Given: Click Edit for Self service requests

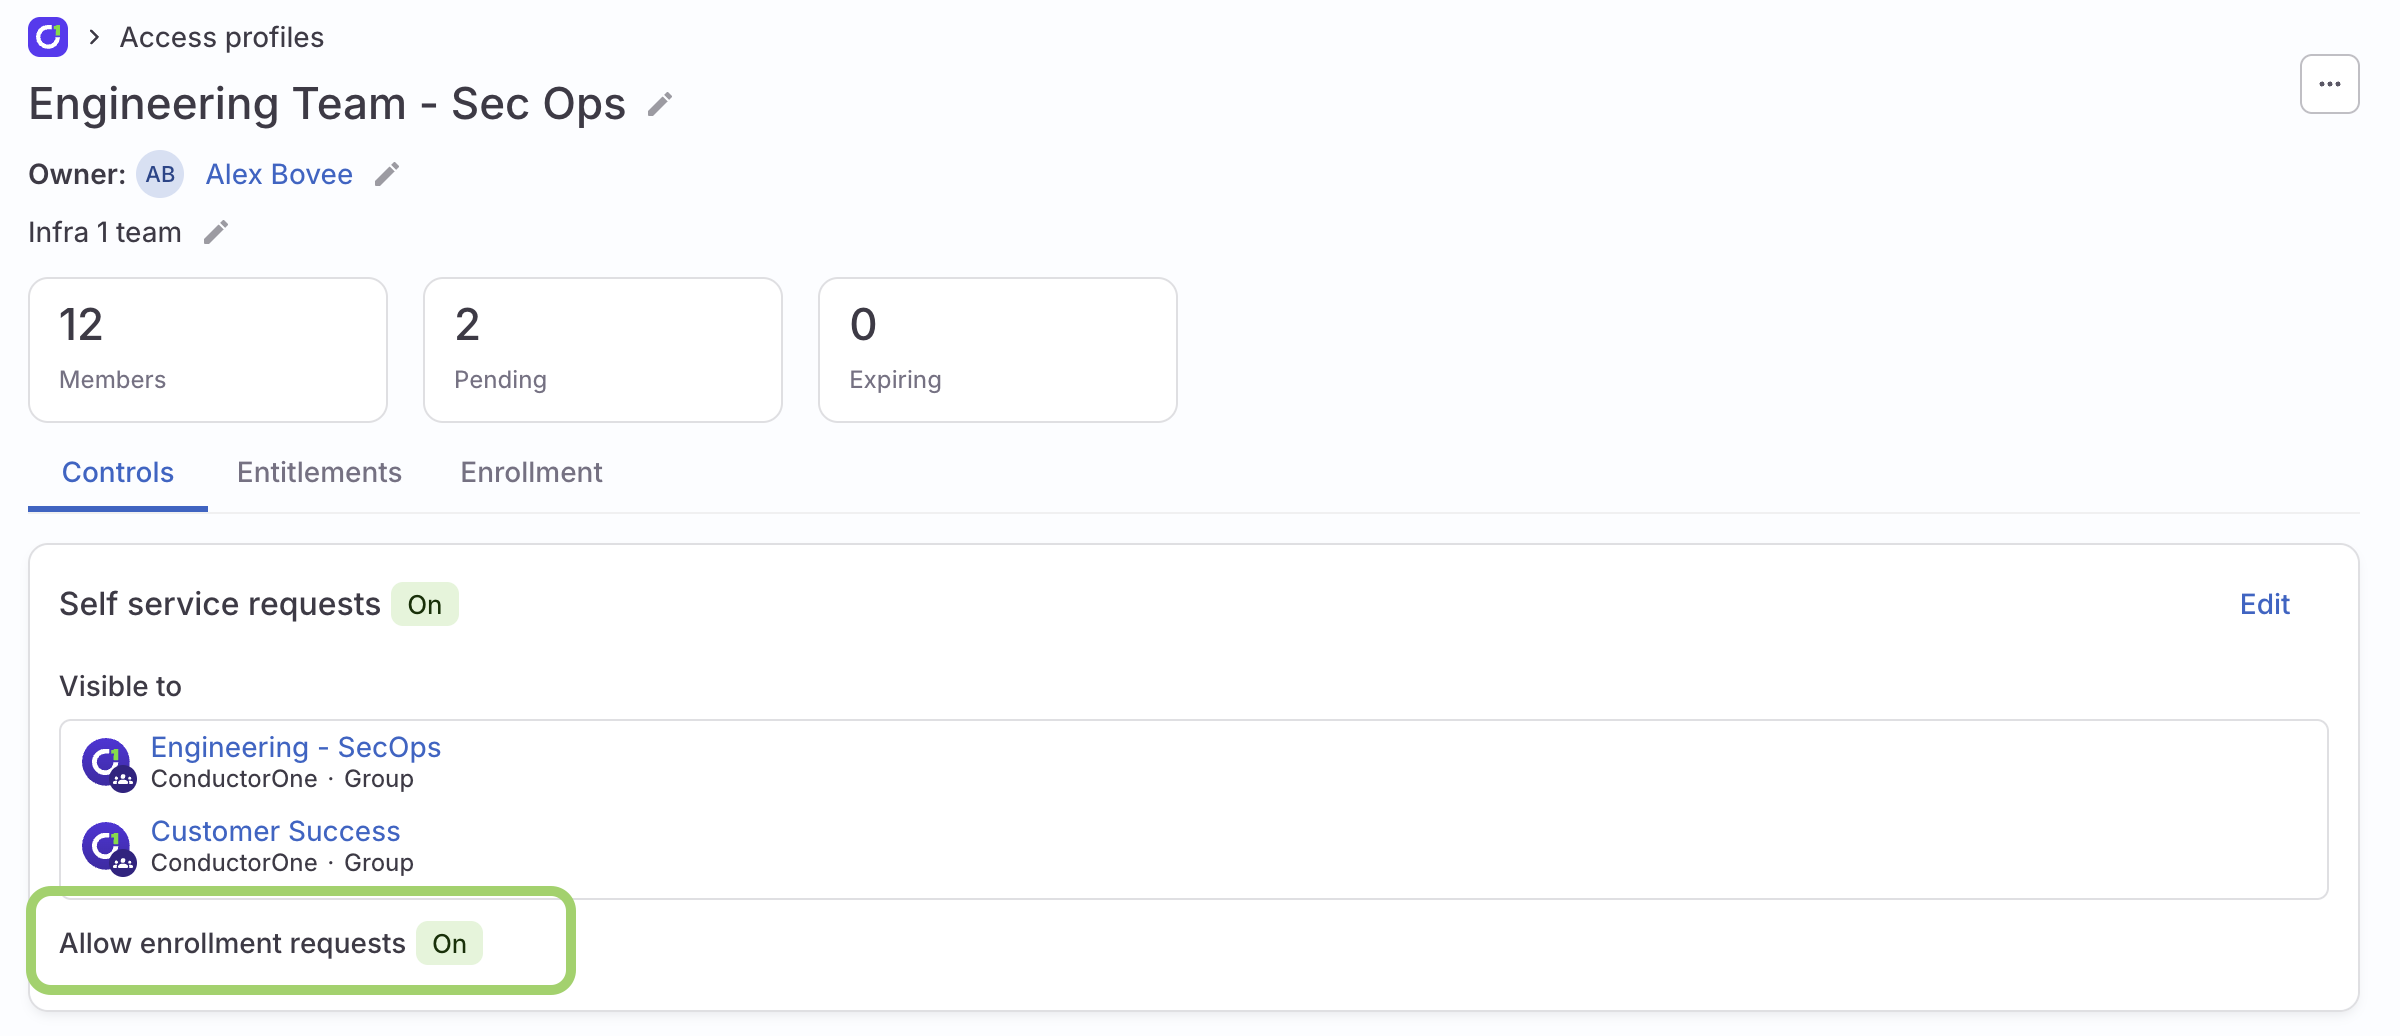Looking at the screenshot, I should (2264, 604).
